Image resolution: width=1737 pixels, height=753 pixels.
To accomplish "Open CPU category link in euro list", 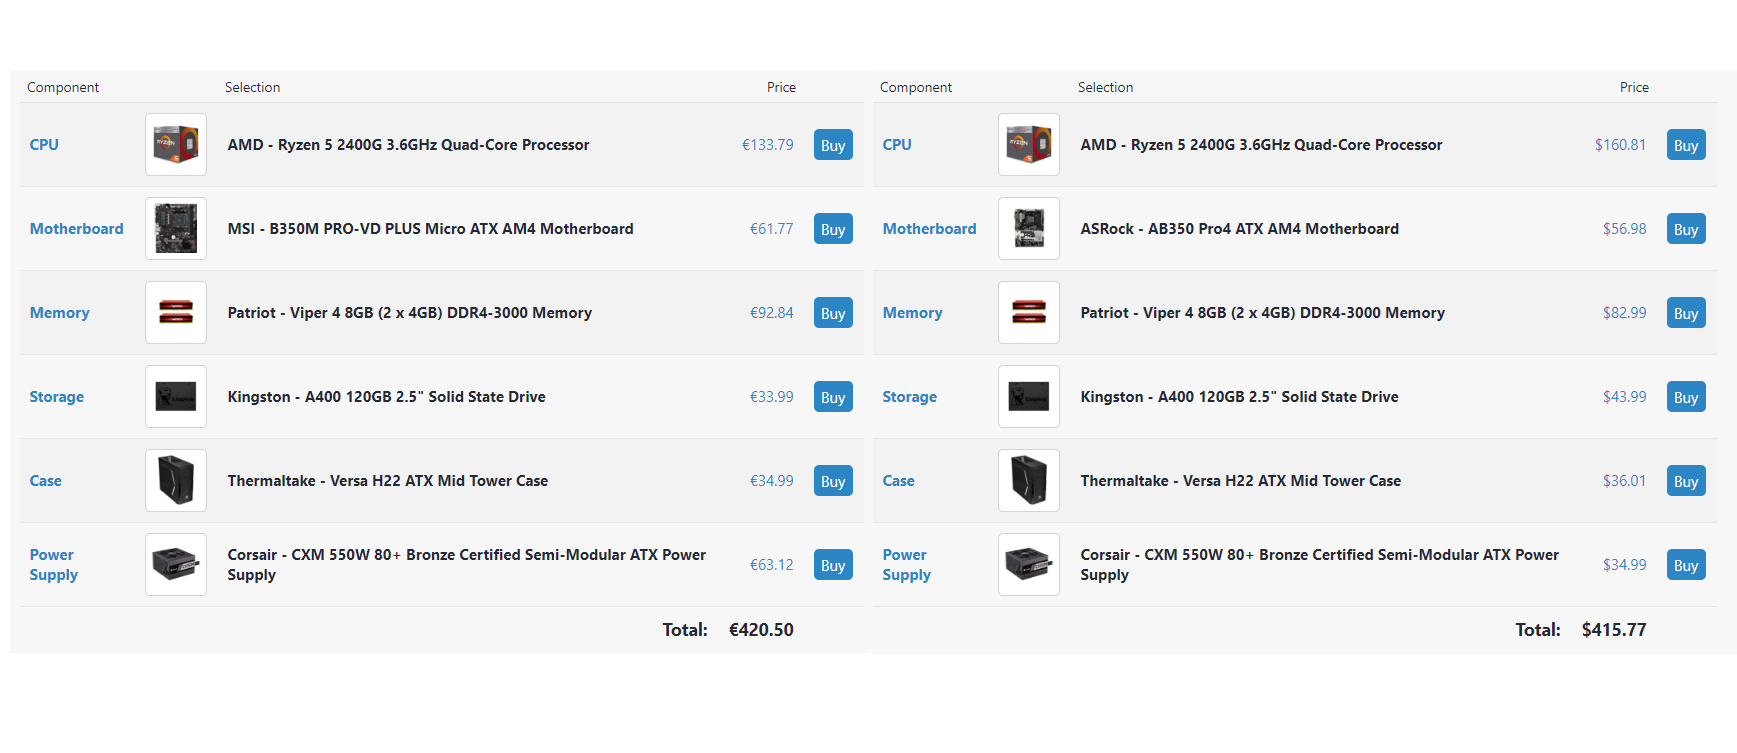I will pyautogui.click(x=44, y=145).
